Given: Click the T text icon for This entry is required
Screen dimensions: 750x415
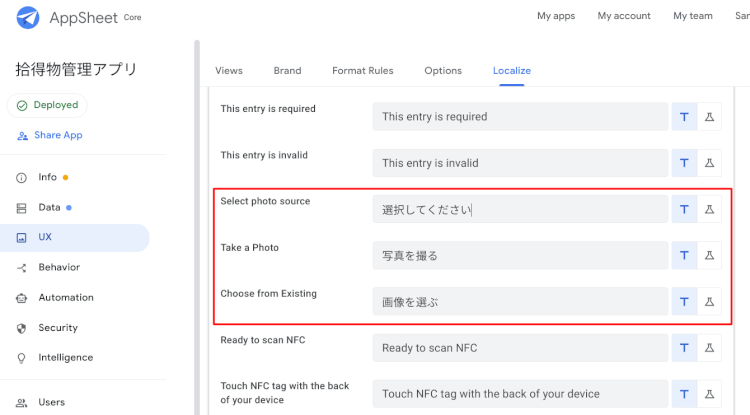Looking at the screenshot, I should (684, 117).
